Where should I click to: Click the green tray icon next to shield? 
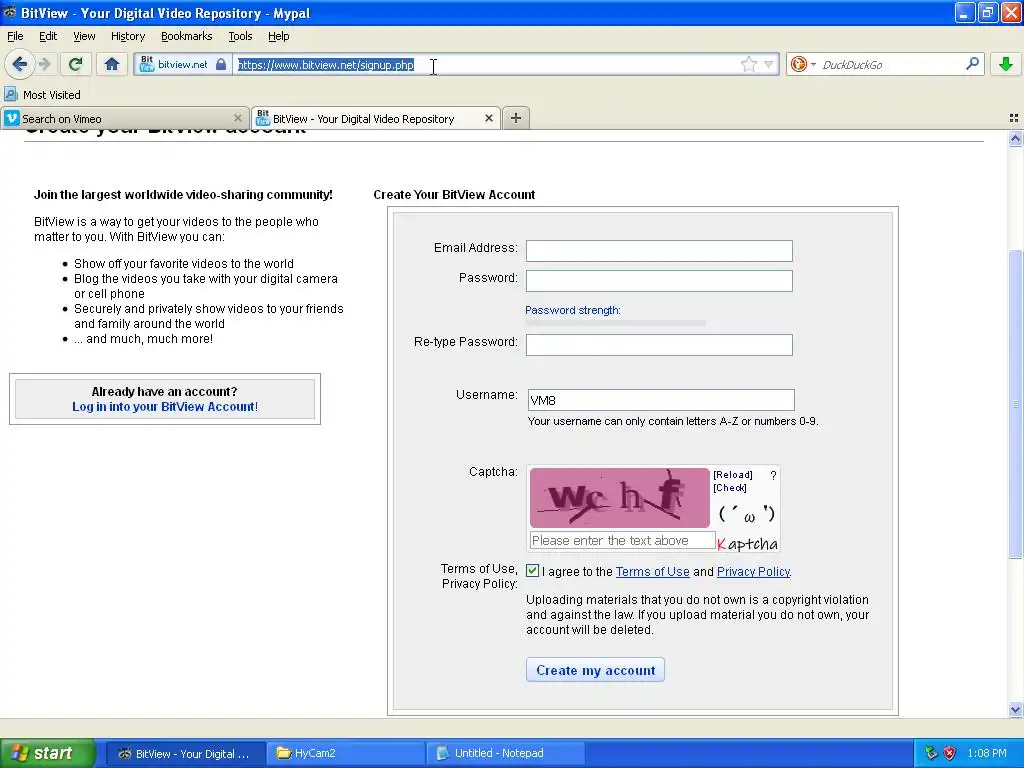click(931, 754)
